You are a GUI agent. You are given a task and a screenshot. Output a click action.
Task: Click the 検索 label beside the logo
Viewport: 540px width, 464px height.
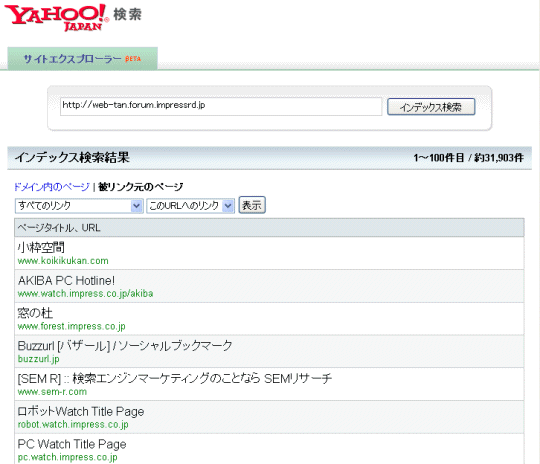coord(127,14)
